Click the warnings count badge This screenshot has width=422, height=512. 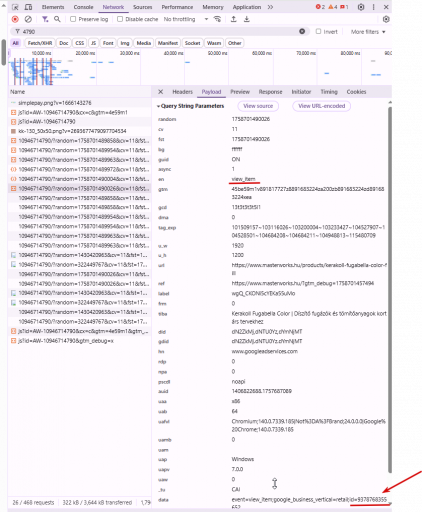333,7
